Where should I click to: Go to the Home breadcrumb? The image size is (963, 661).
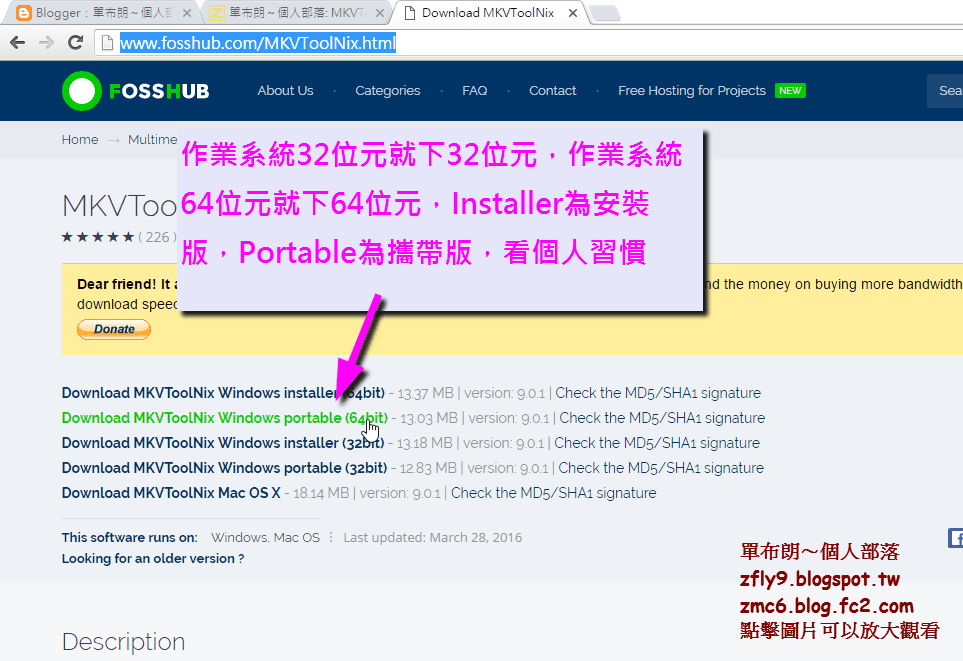pos(80,139)
